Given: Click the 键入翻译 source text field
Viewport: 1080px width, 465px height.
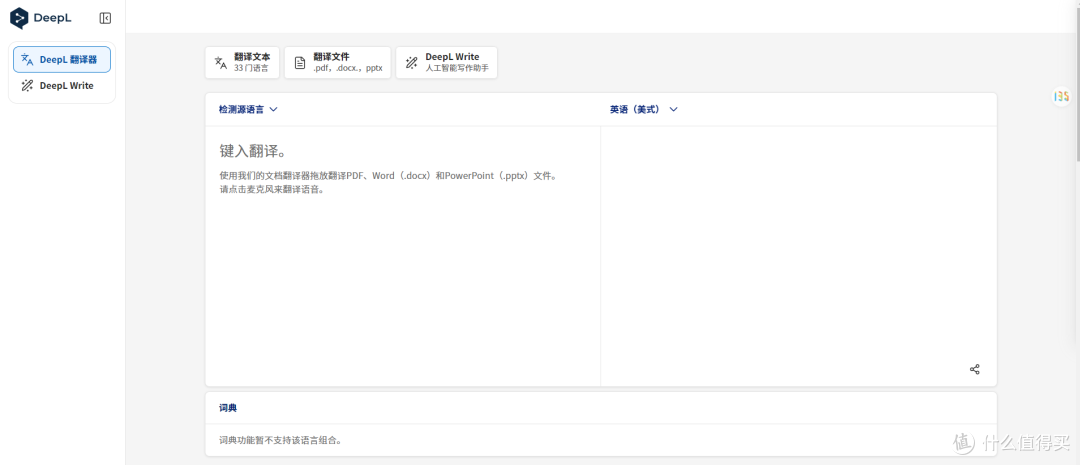Looking at the screenshot, I should pos(403,256).
